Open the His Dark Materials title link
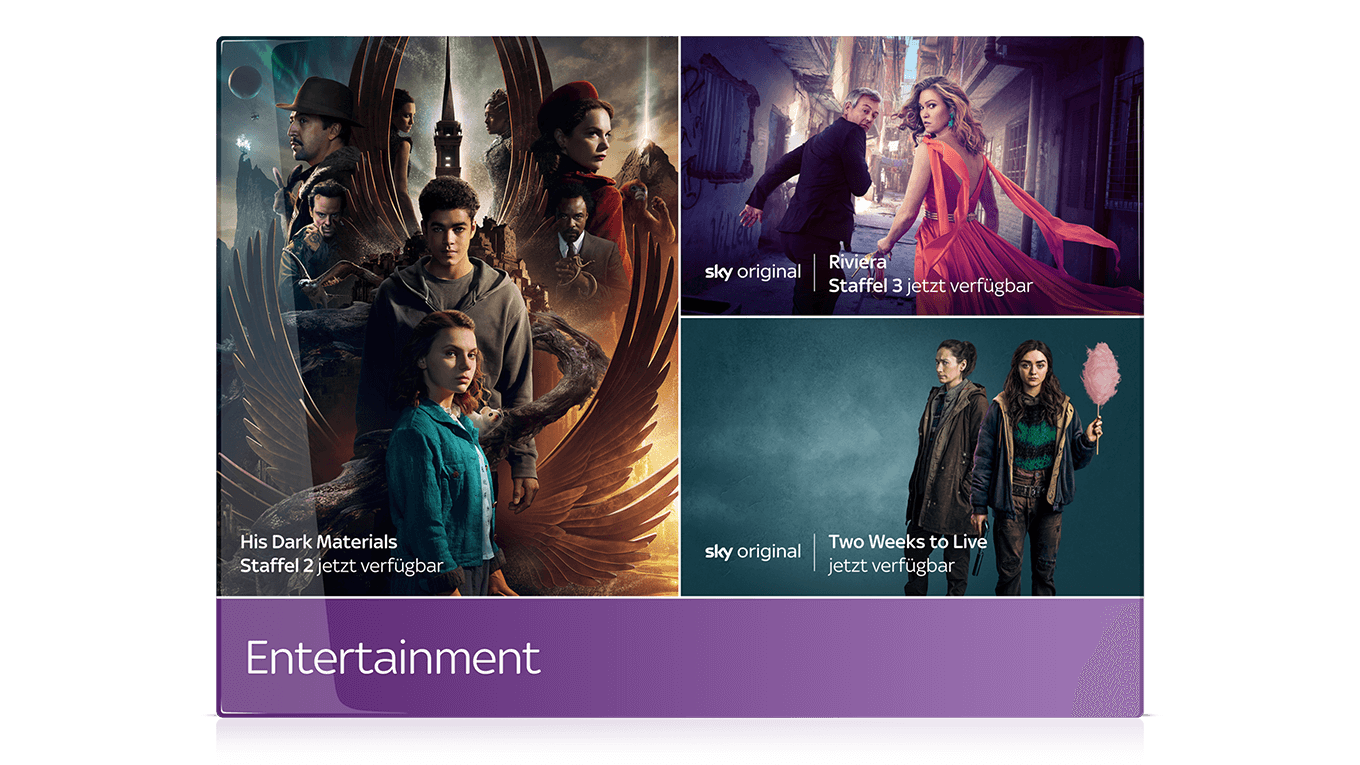 click(318, 542)
